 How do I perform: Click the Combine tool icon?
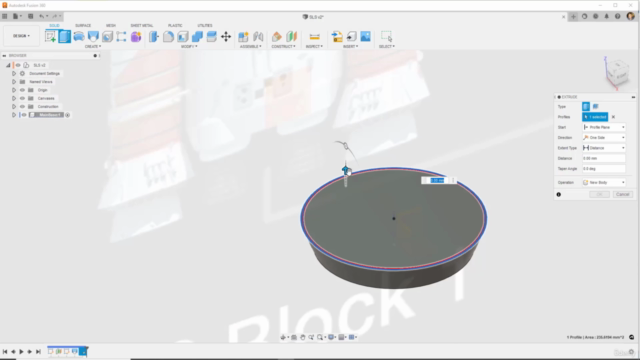pyautogui.click(x=197, y=36)
